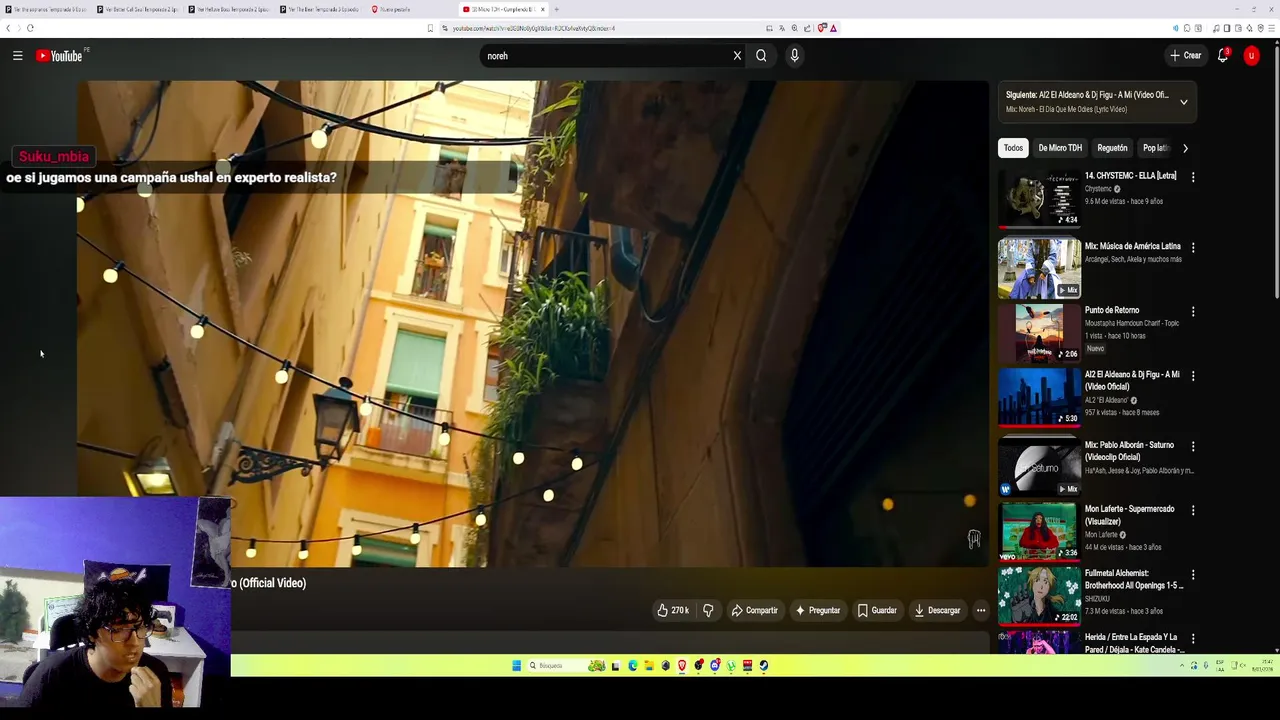The height and width of the screenshot is (720, 1280).
Task: Open options for Mix: Pablo Alborán - Saturno
Action: coord(1192,446)
